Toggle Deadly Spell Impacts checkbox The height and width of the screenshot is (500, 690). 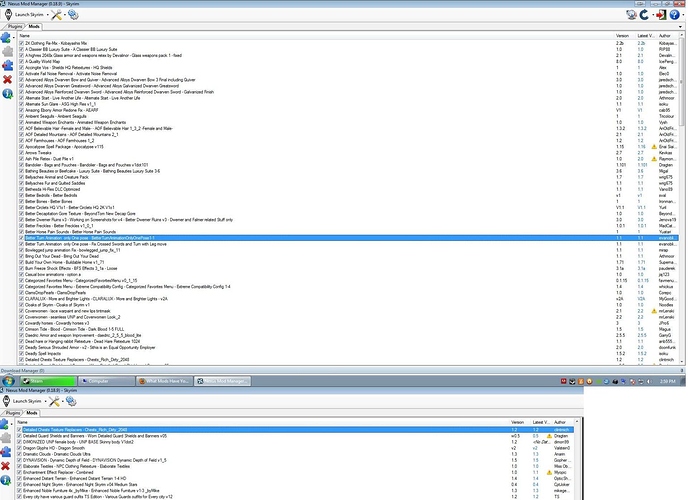tap(21, 353)
